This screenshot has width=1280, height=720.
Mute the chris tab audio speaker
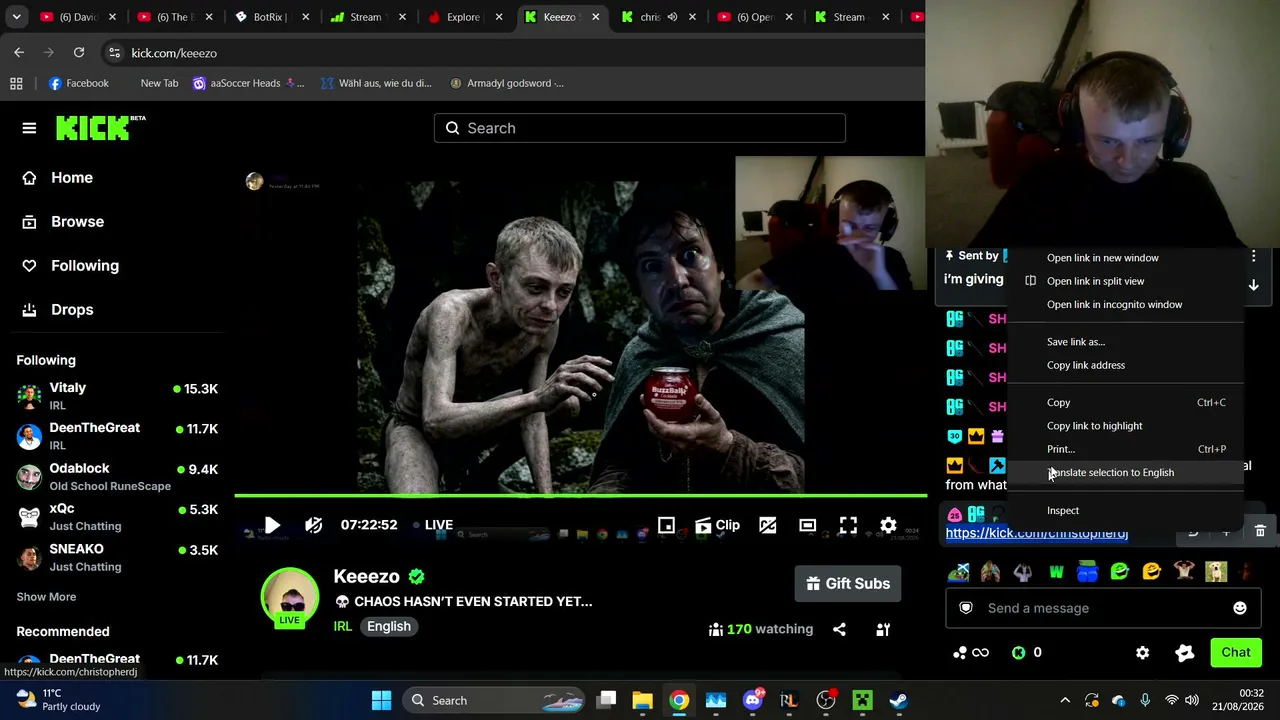(x=673, y=17)
